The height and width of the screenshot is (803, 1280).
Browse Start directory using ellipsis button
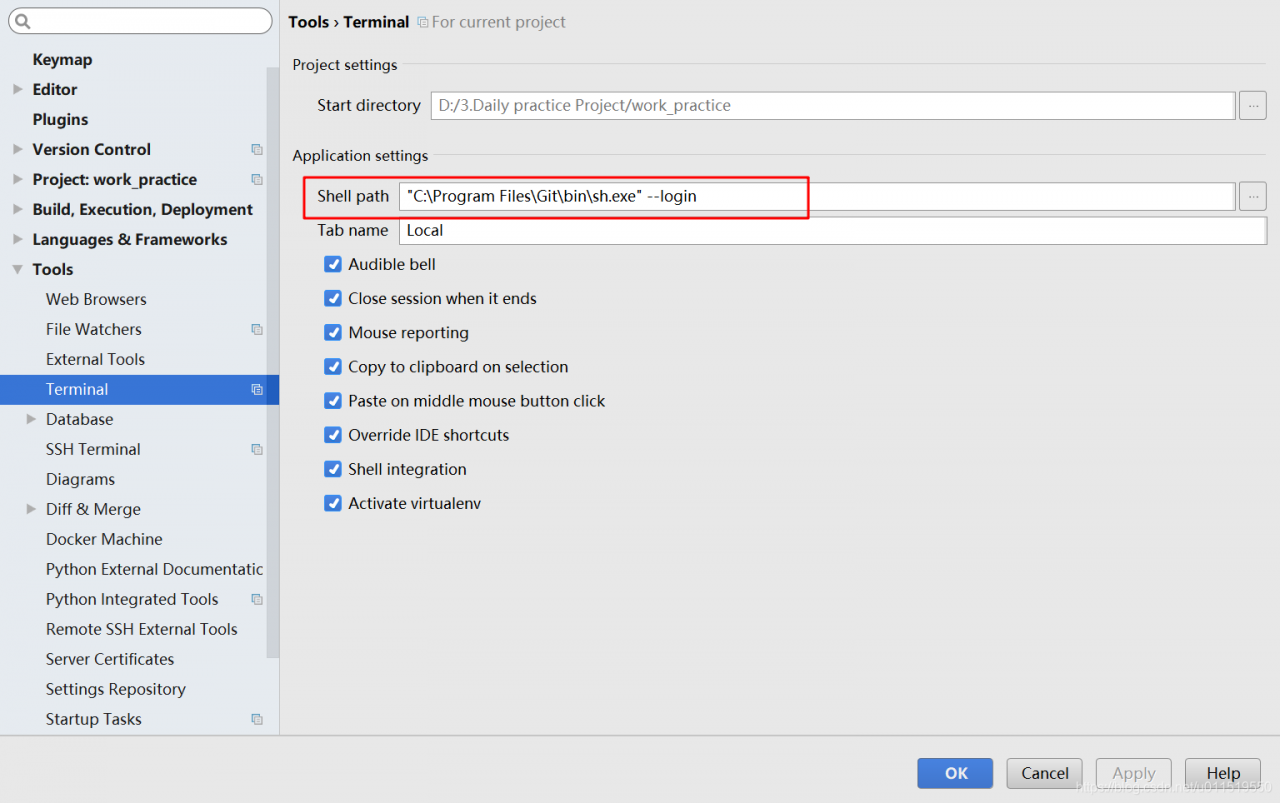click(x=1252, y=106)
